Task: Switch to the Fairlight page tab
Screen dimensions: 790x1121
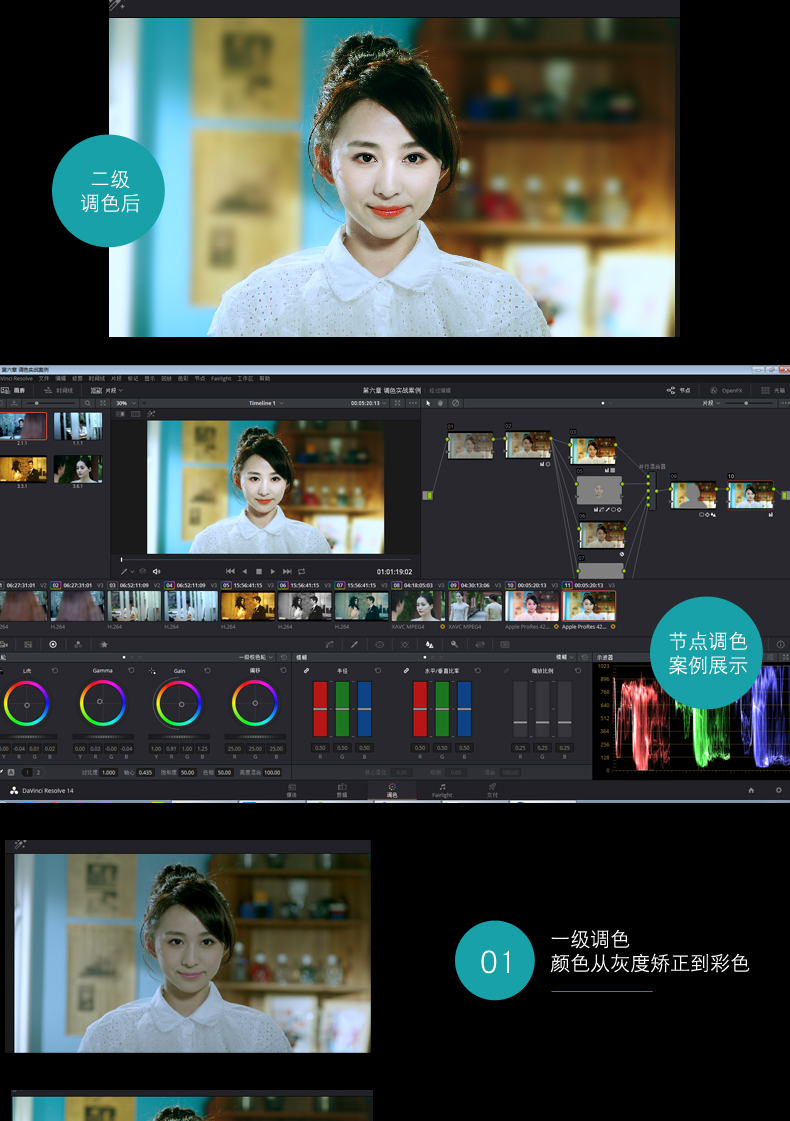Action: pos(442,790)
